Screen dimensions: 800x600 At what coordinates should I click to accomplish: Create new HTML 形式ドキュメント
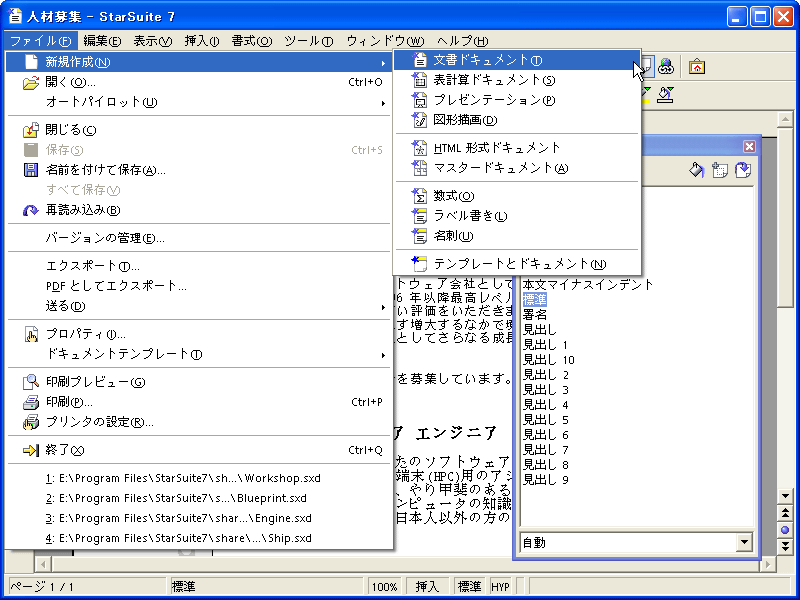point(517,148)
